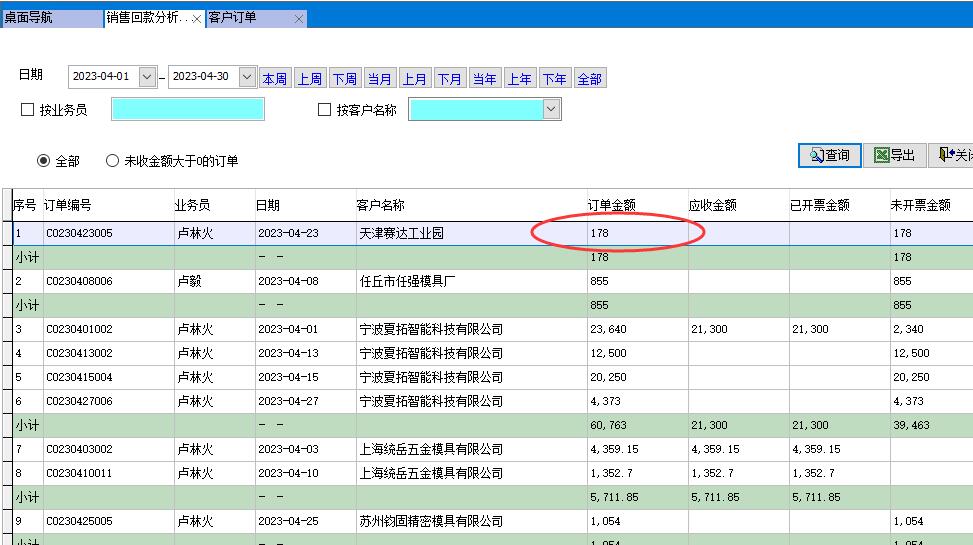Select order row C0230401002
973x545 pixels.
(x=80, y=329)
